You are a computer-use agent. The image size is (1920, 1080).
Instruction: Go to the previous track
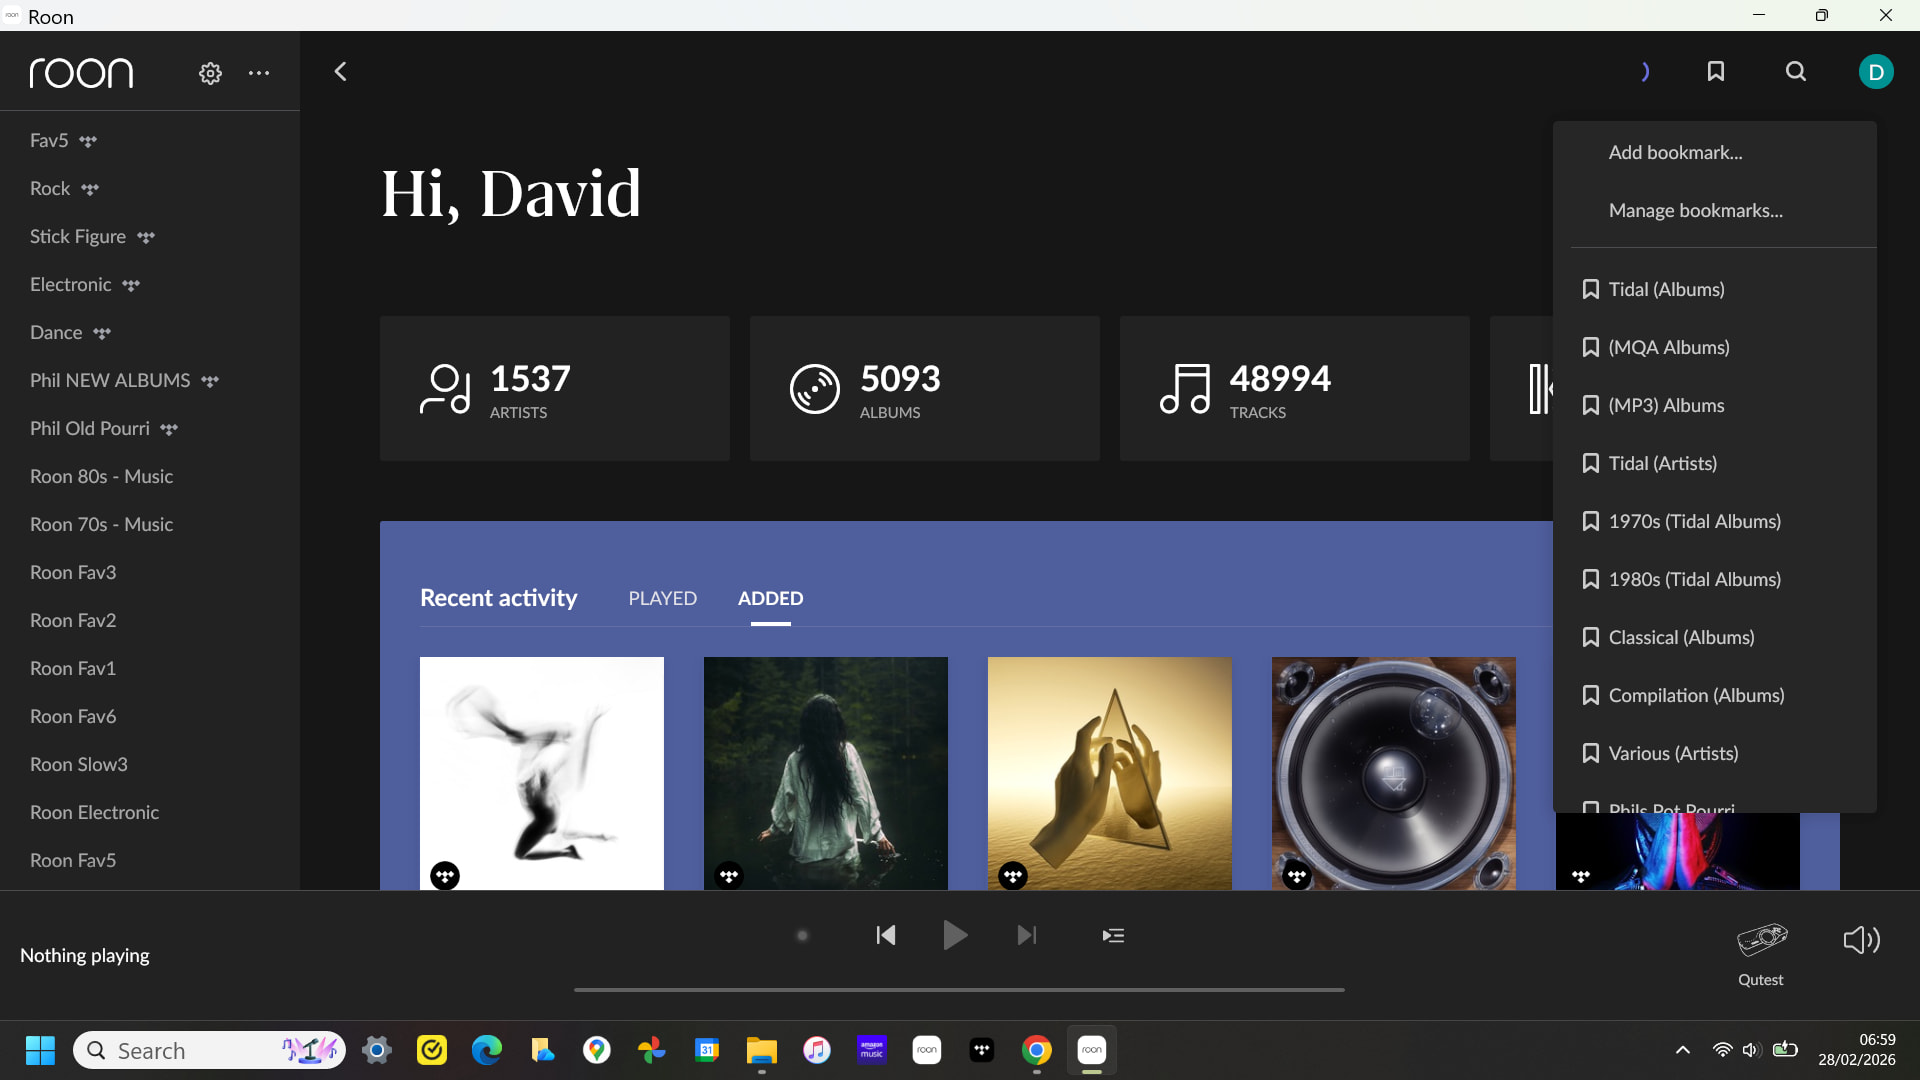(x=886, y=936)
